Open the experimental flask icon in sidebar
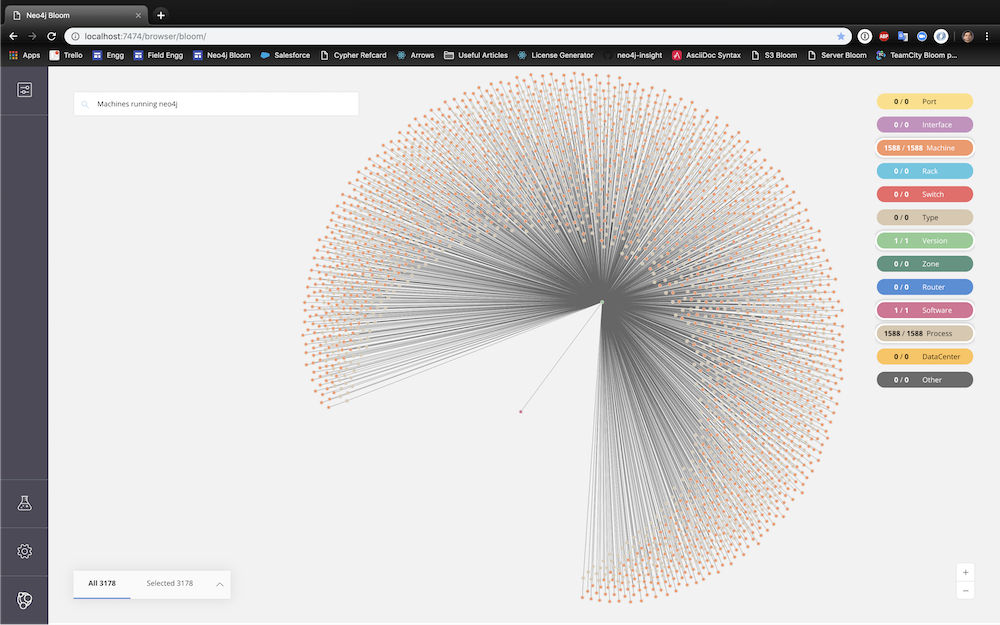1000x625 pixels. [24, 503]
